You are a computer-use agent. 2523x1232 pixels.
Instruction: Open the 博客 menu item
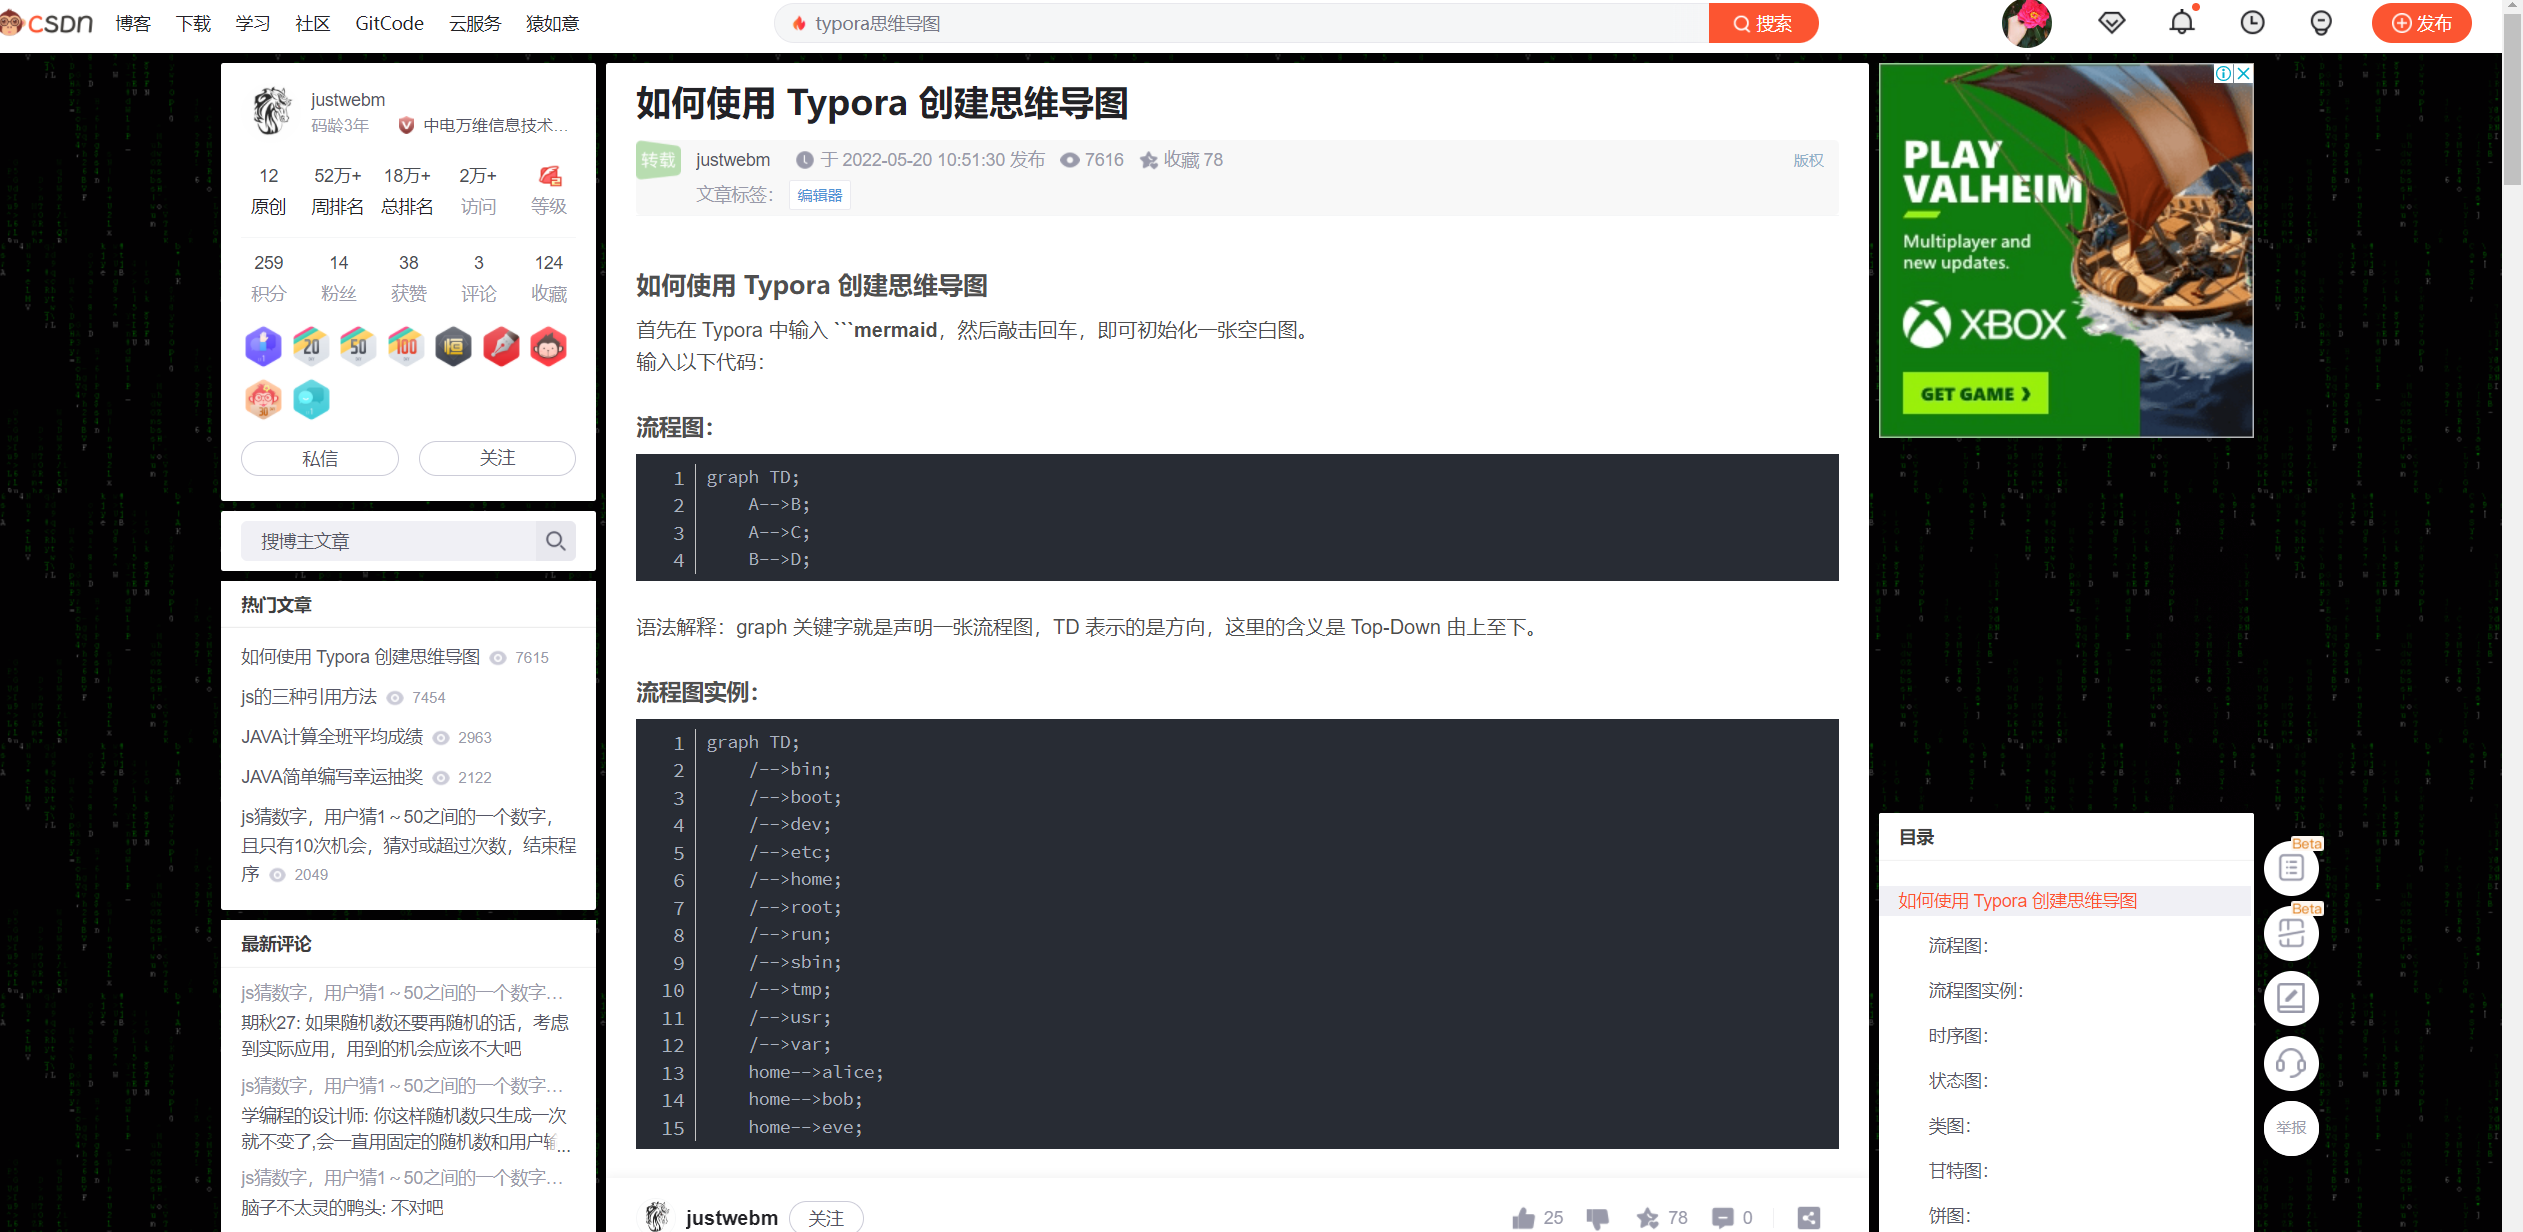point(132,23)
